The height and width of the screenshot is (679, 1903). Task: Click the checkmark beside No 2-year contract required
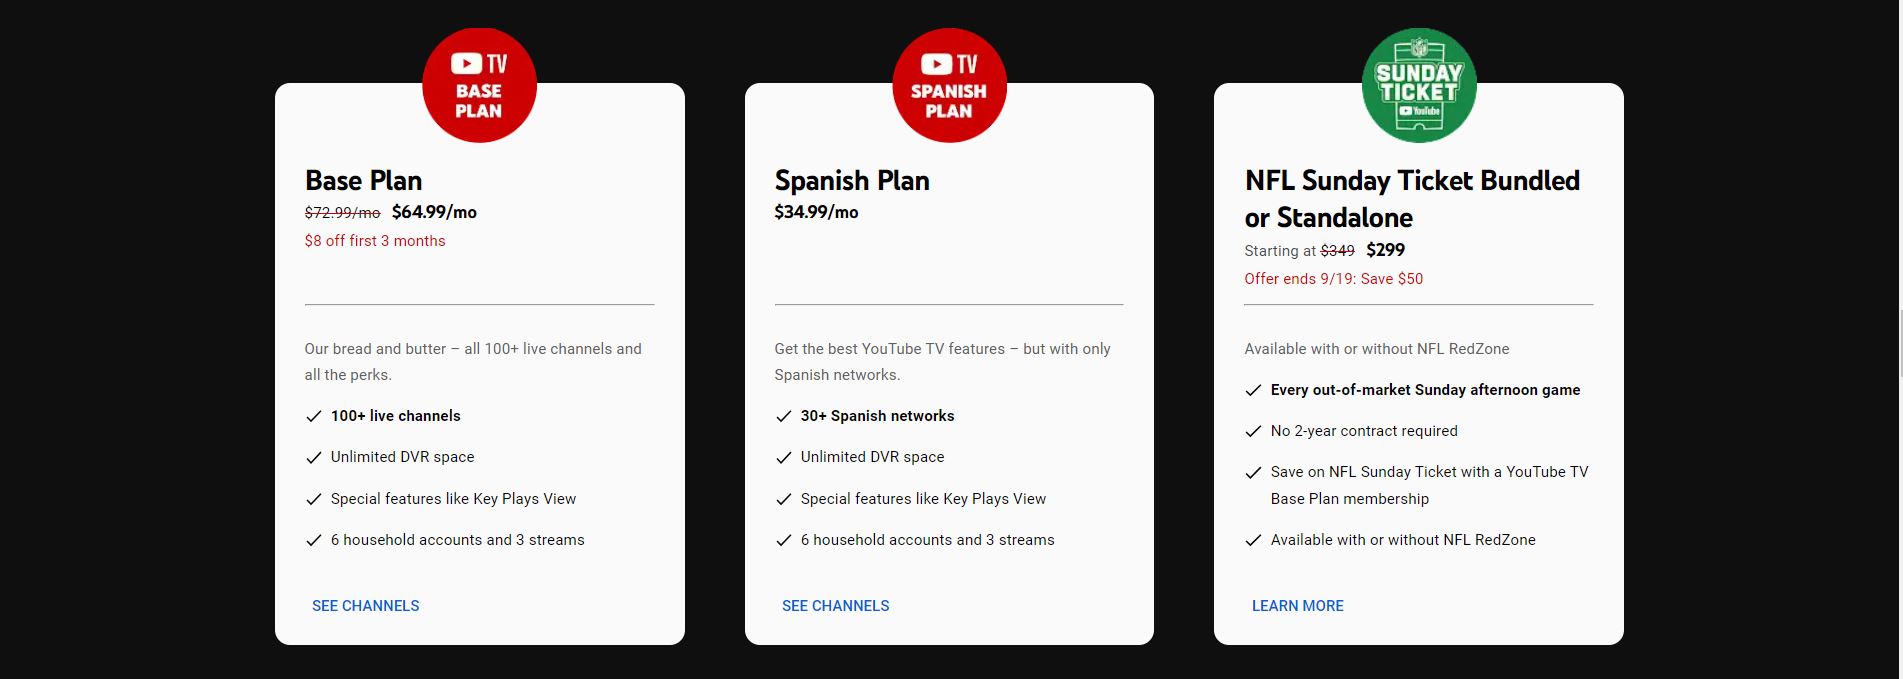(1252, 431)
